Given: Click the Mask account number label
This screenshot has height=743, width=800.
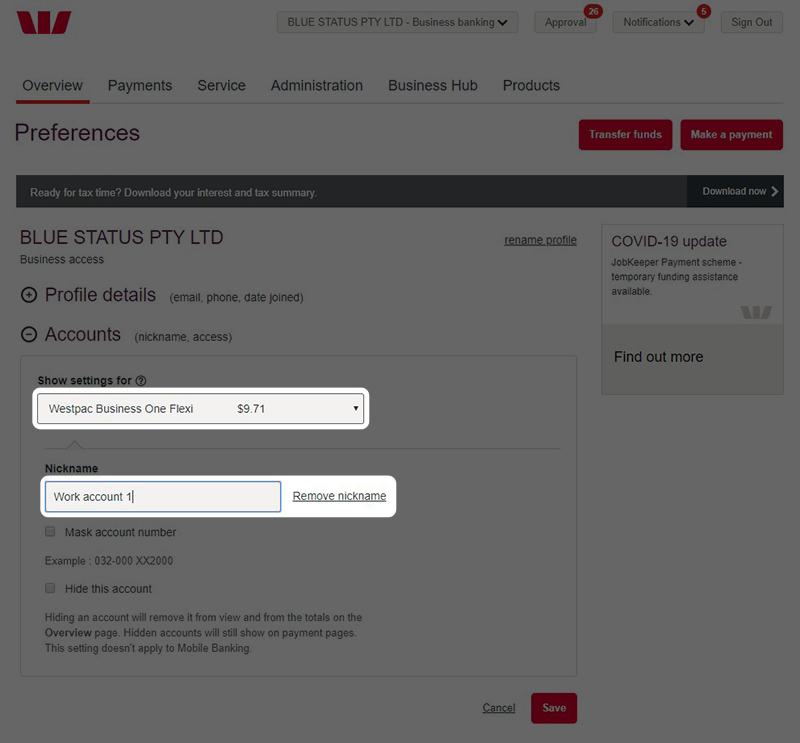Looking at the screenshot, I should coord(120,532).
